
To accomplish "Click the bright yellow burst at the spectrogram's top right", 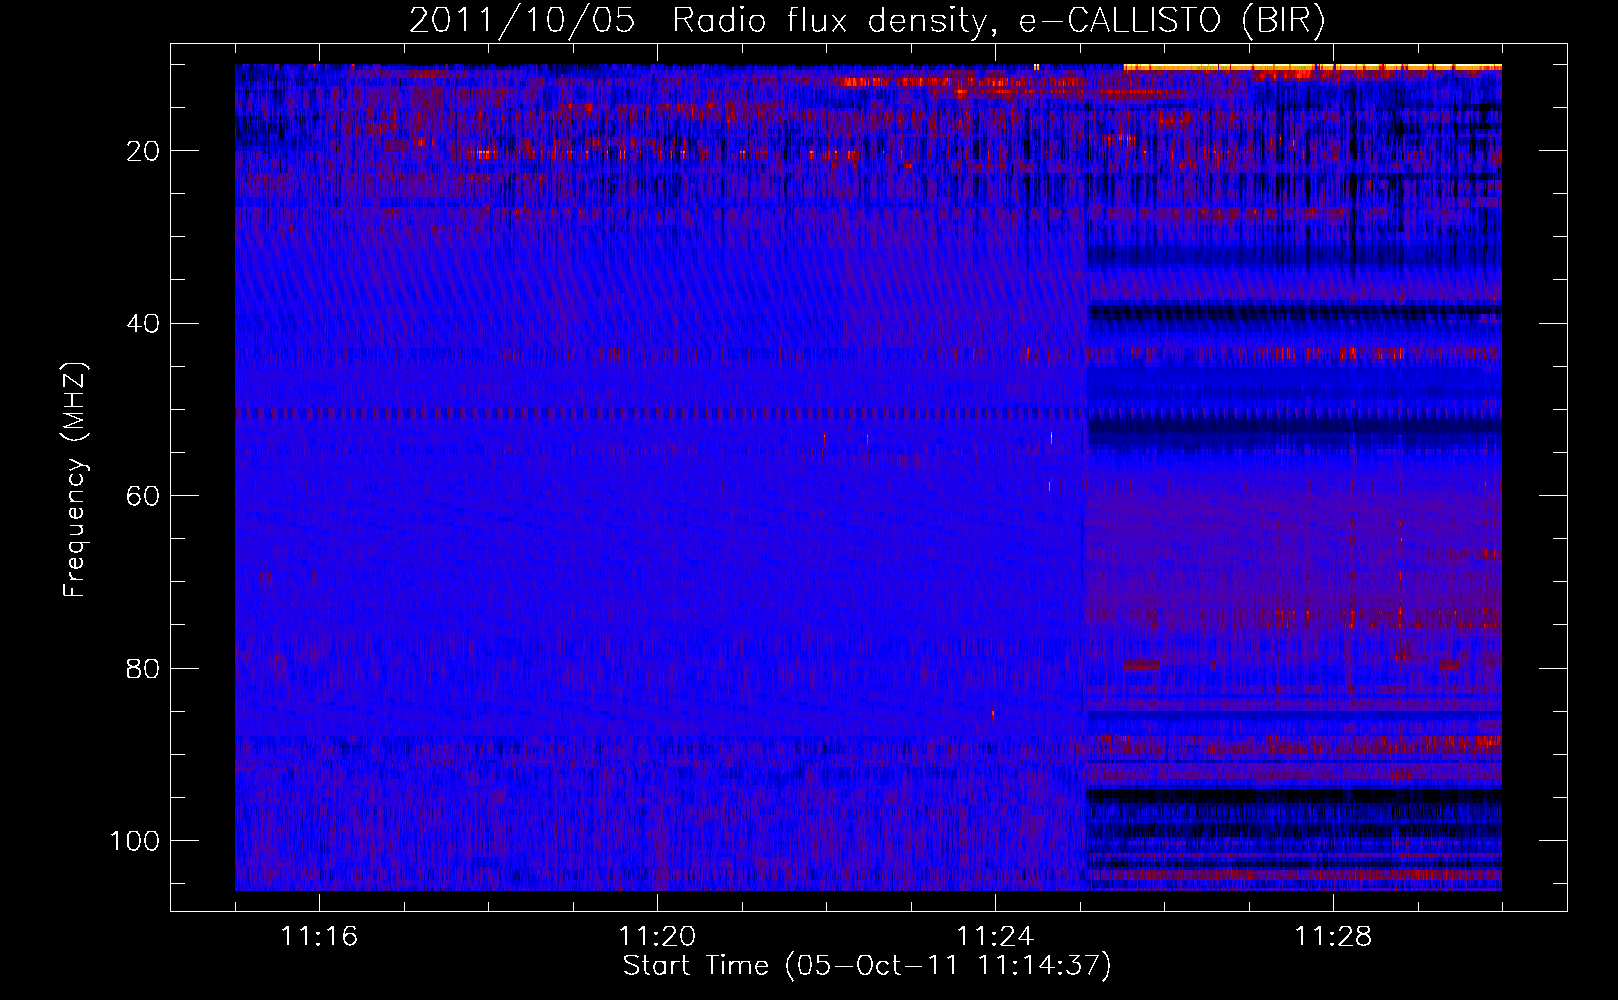I will (1312, 68).
